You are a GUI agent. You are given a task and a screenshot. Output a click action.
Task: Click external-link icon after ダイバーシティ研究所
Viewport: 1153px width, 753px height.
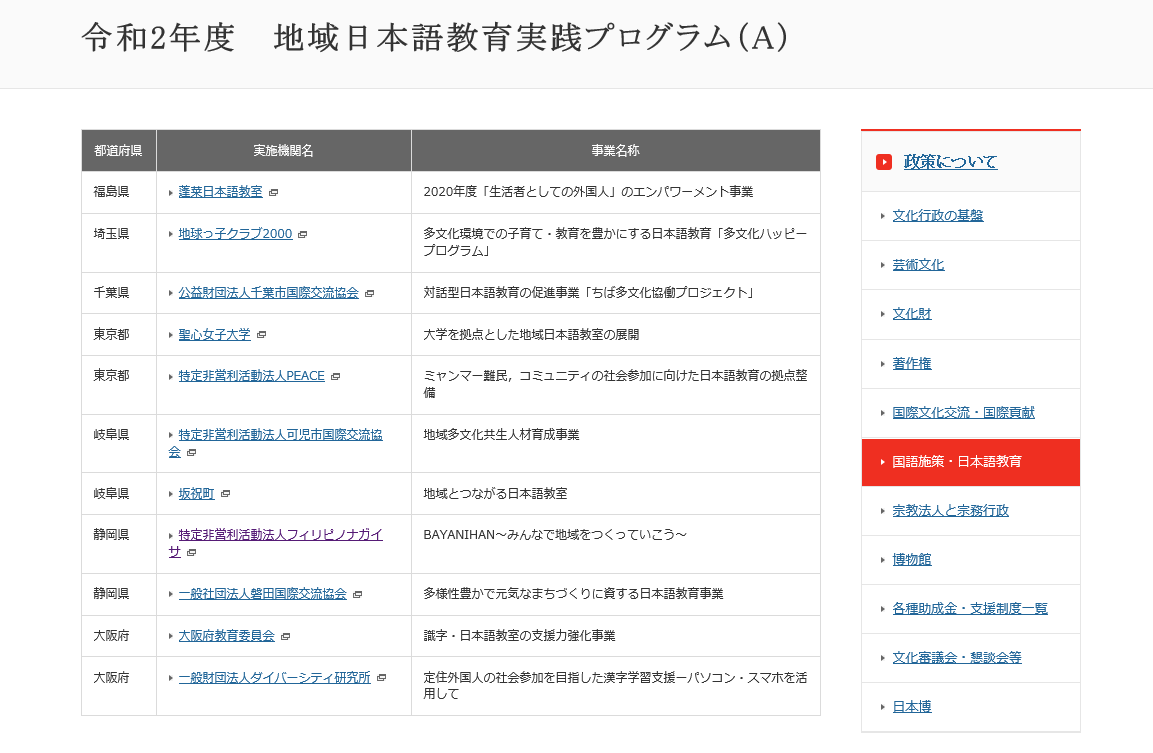[x=381, y=678]
